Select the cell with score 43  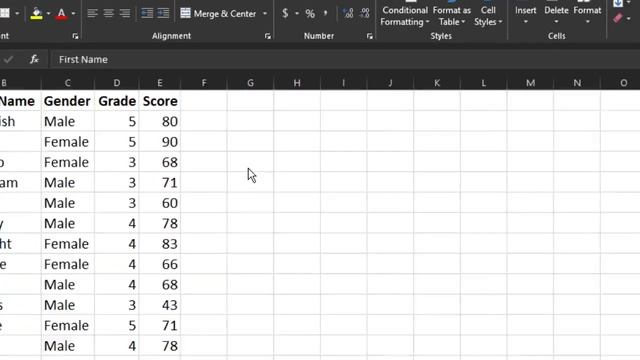pos(160,305)
